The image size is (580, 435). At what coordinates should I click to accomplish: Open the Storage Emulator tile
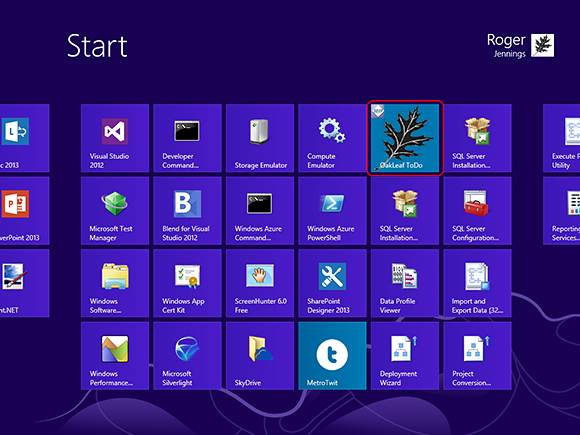260,138
